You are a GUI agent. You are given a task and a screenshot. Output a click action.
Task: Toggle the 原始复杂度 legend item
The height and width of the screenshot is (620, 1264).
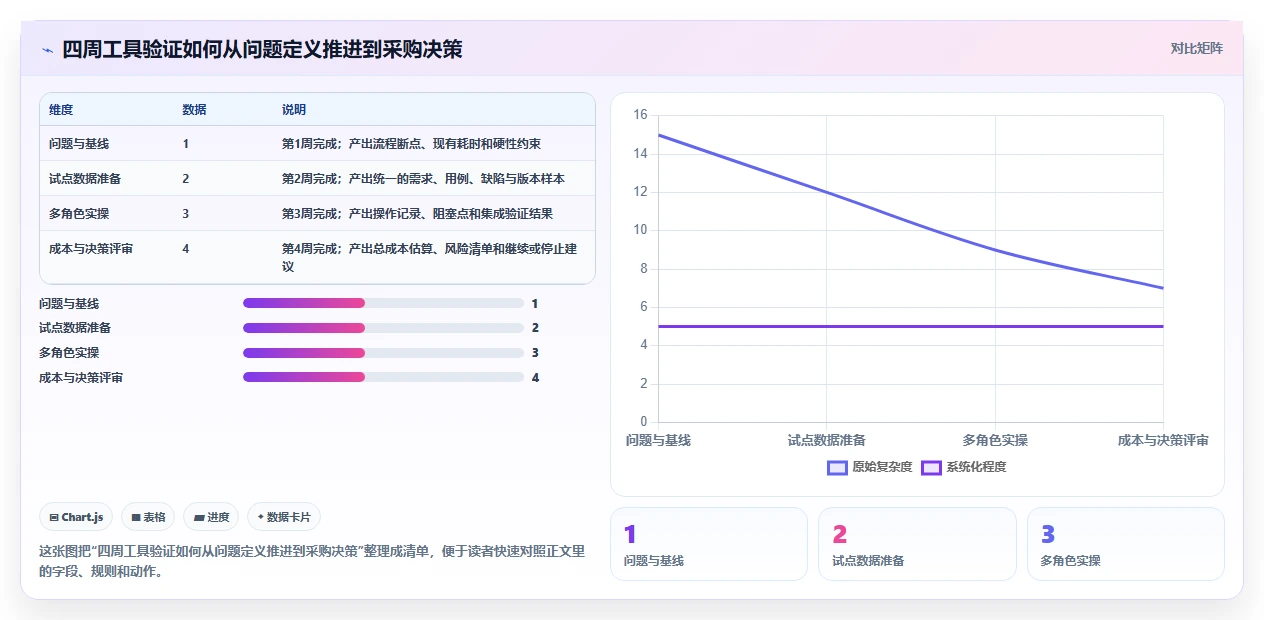pos(870,467)
